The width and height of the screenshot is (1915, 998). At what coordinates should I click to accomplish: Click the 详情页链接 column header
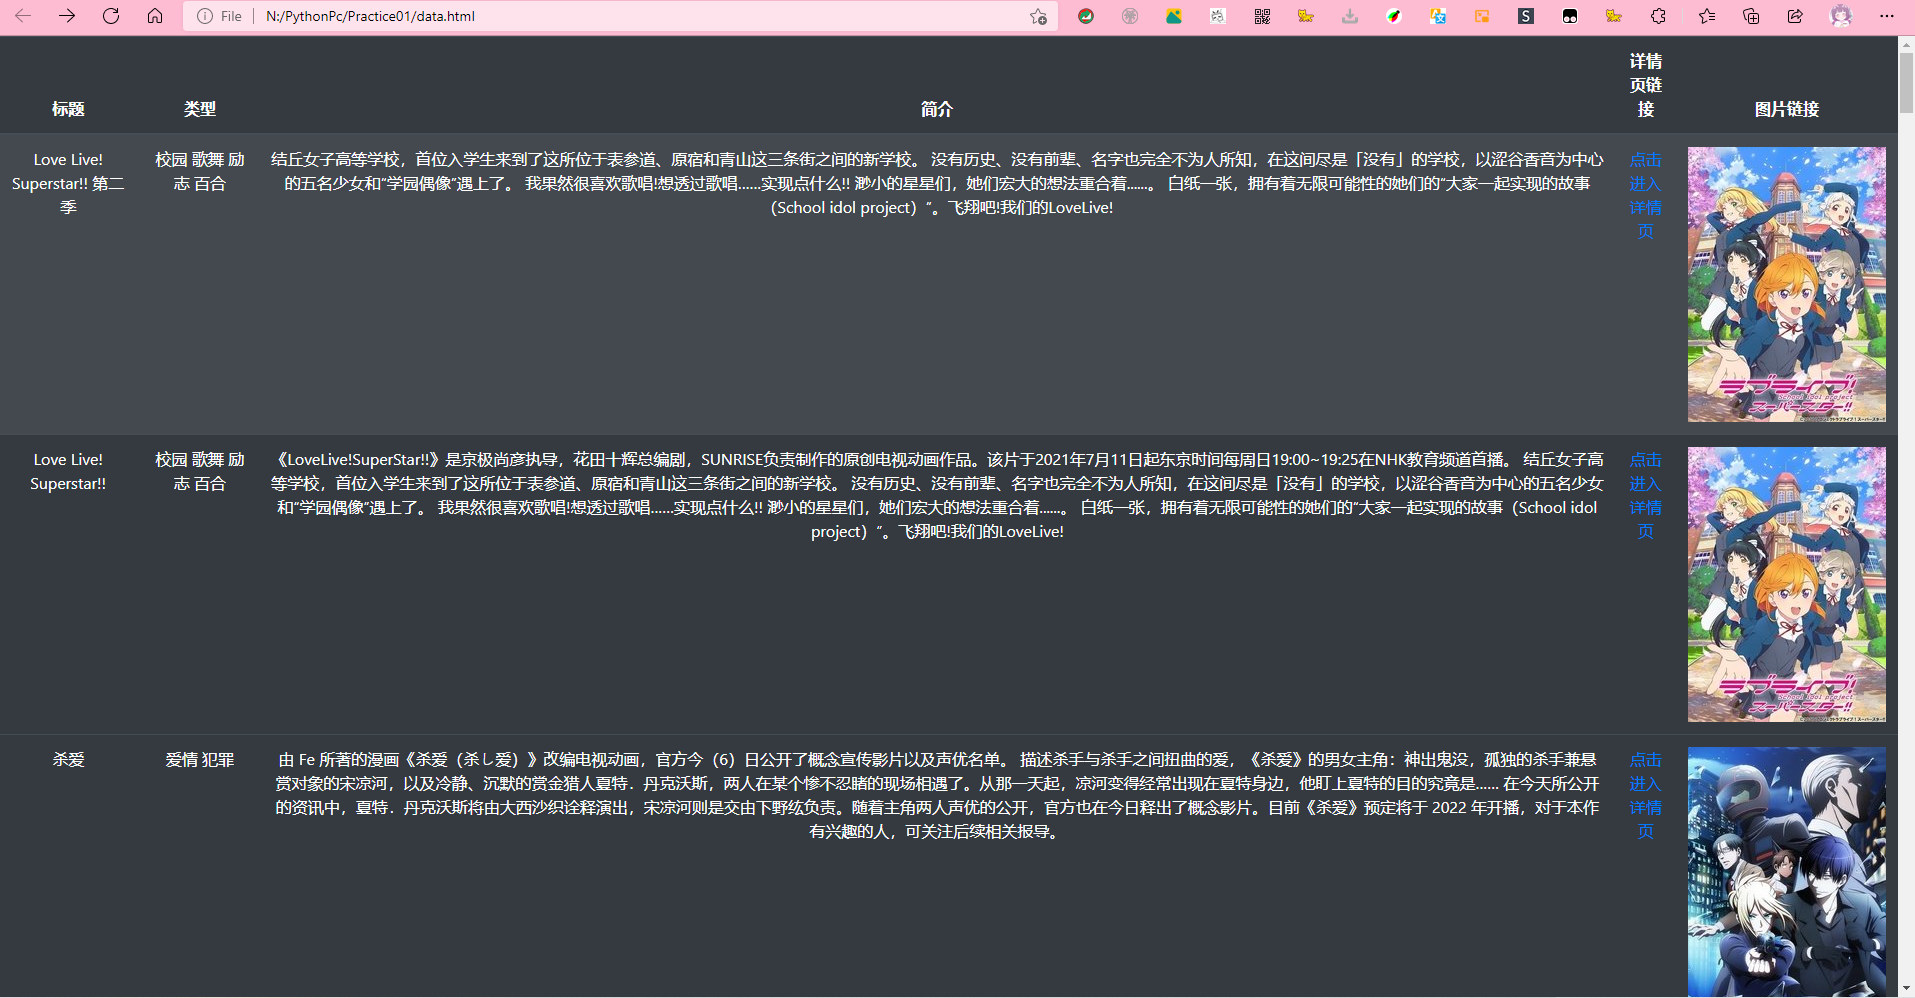tap(1646, 85)
